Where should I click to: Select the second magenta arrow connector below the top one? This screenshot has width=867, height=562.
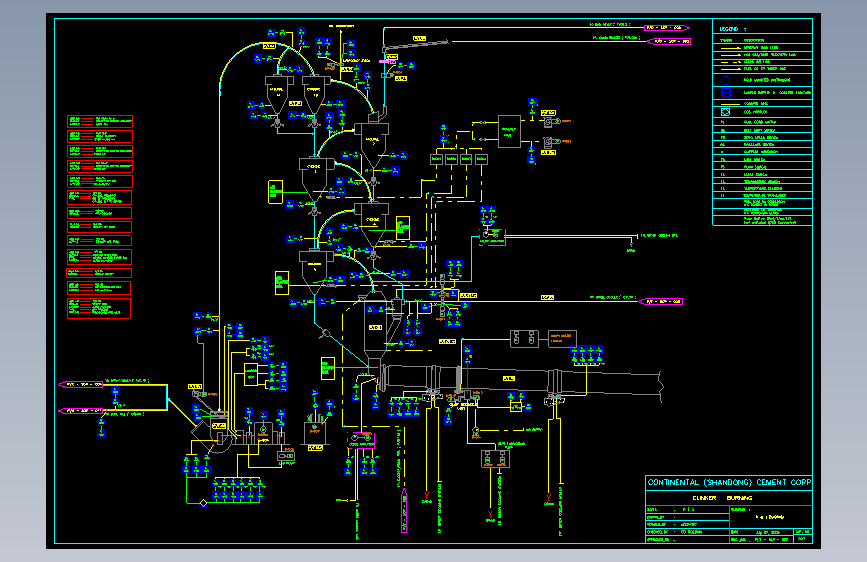coord(669,41)
